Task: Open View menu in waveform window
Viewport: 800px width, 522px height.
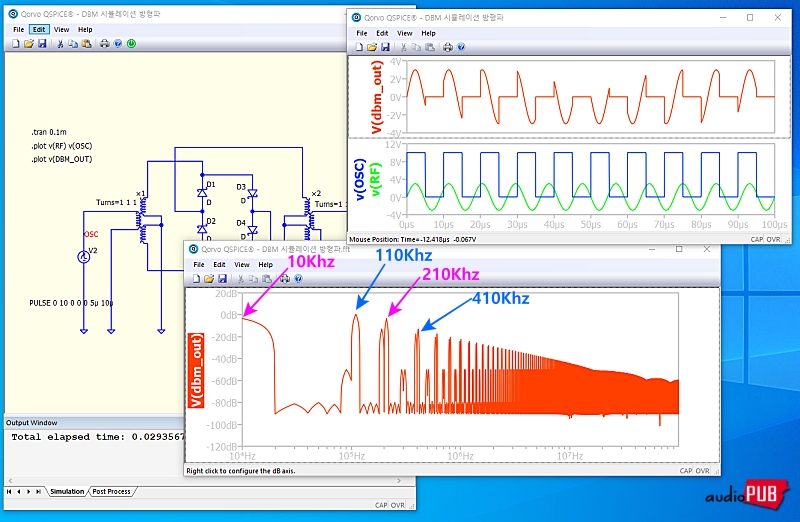Action: click(405, 33)
